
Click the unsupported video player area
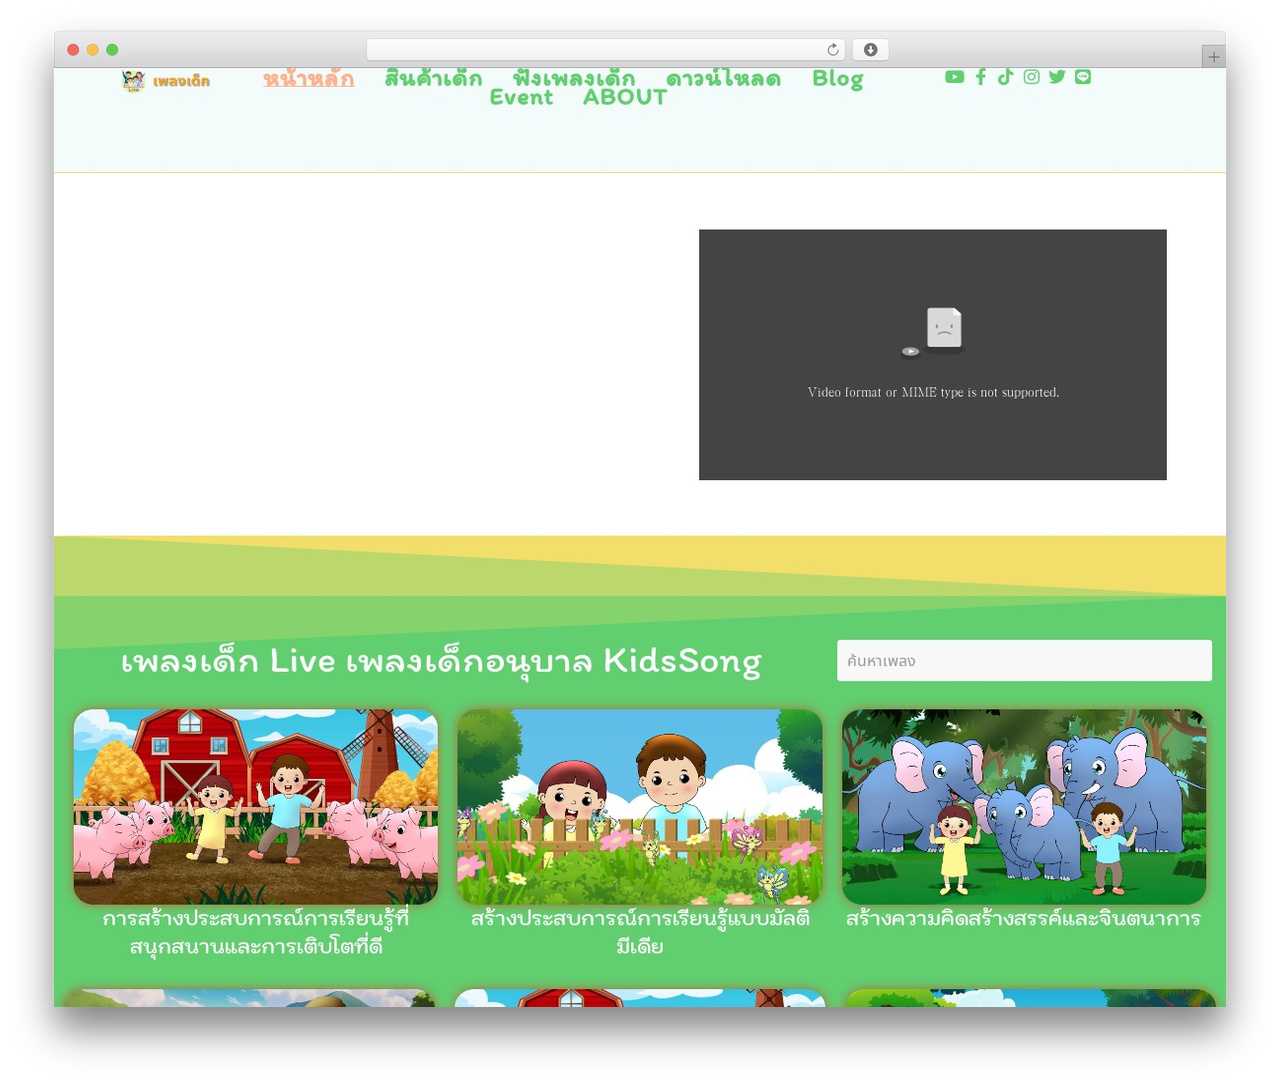[x=933, y=355]
